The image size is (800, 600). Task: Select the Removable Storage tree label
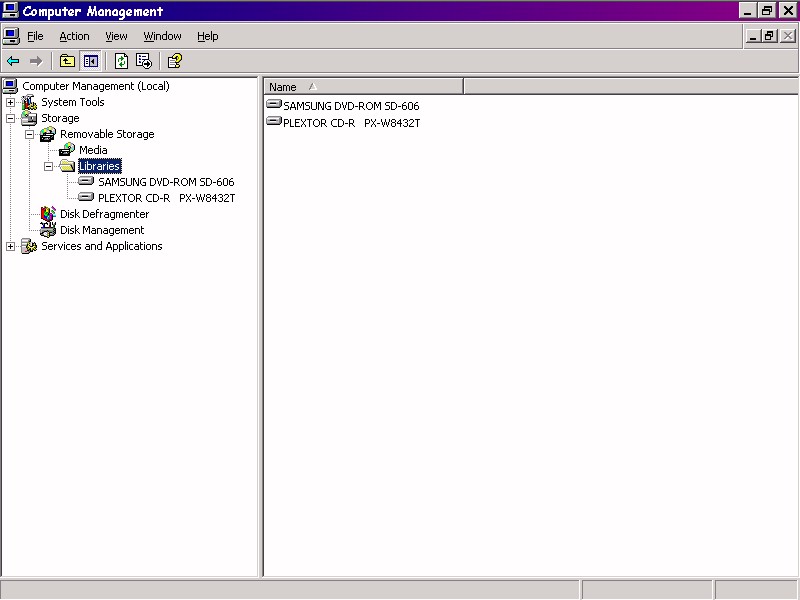tap(107, 134)
